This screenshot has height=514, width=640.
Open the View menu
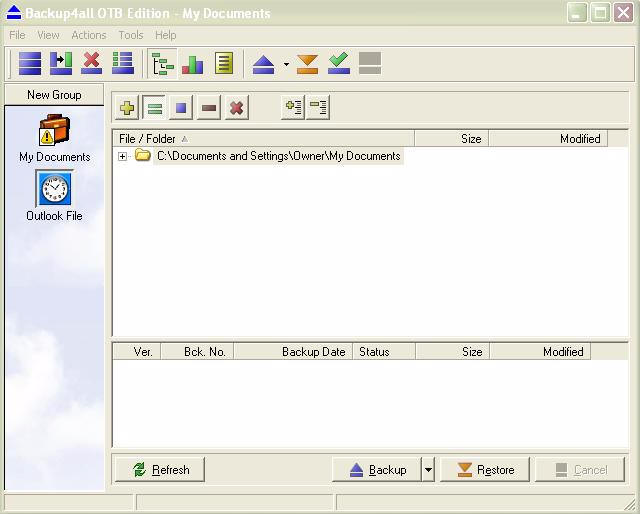[48, 35]
